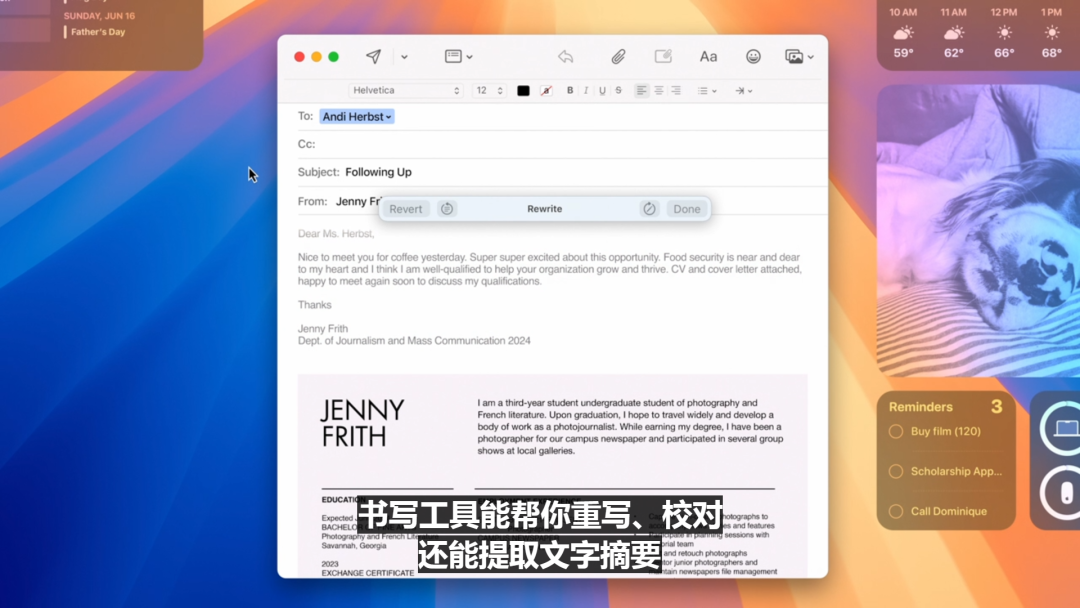
Task: Open the header fields dropdown
Action: point(459,56)
